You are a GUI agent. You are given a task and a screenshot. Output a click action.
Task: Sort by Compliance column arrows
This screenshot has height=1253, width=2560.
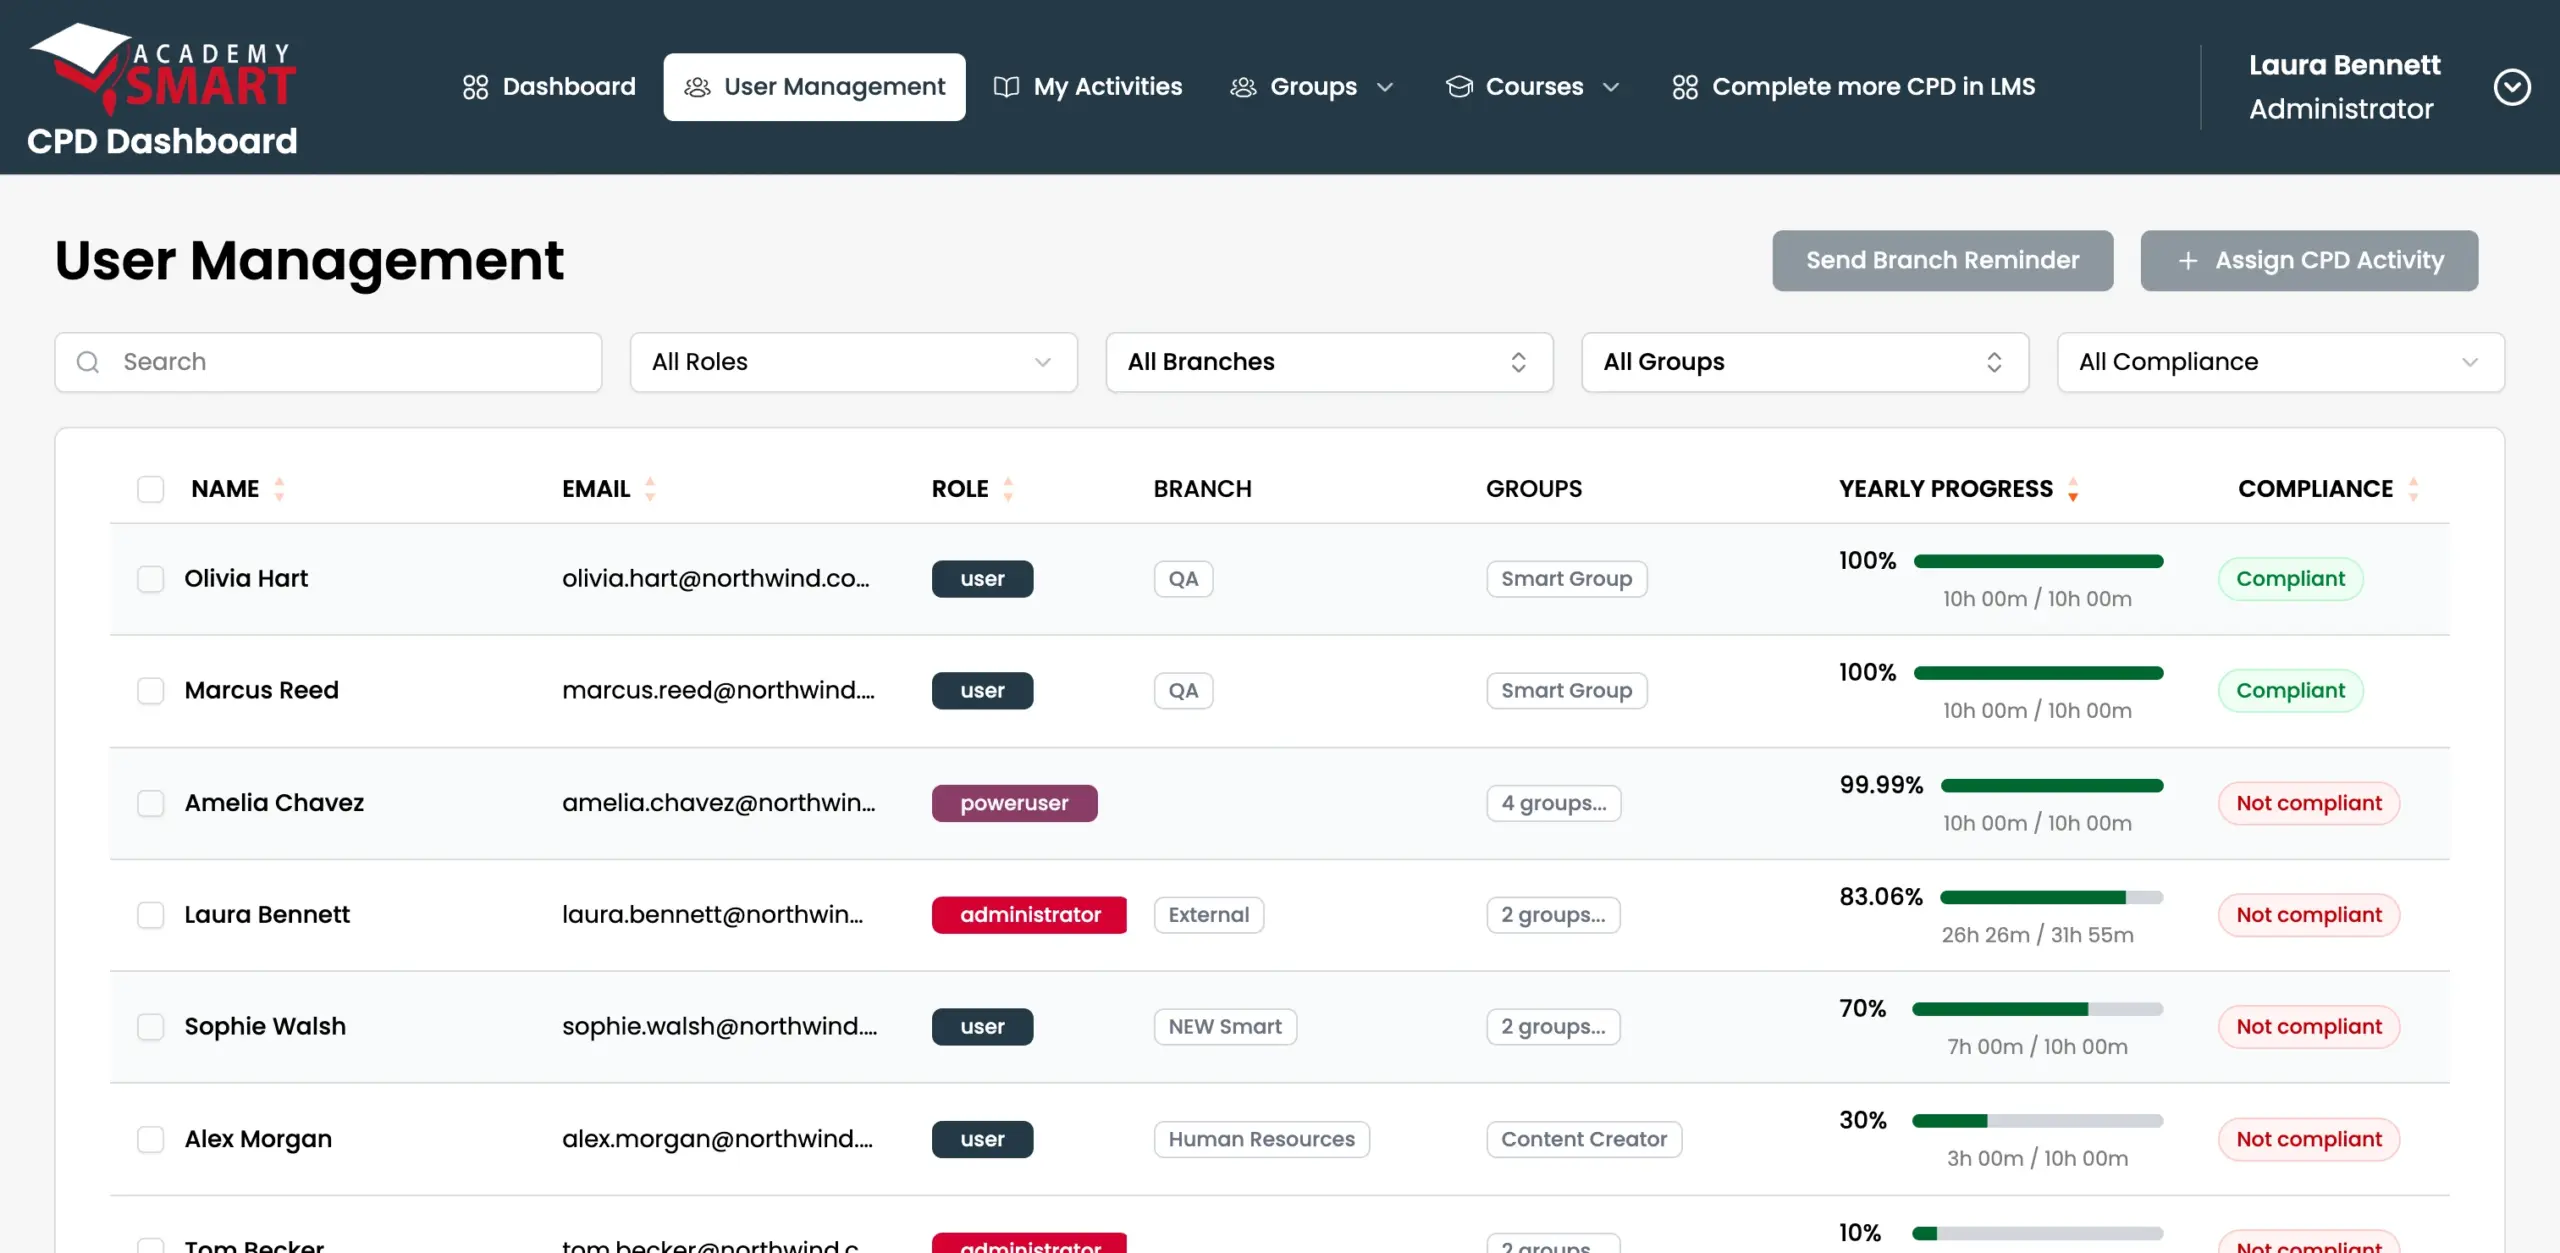pyautogui.click(x=2413, y=489)
